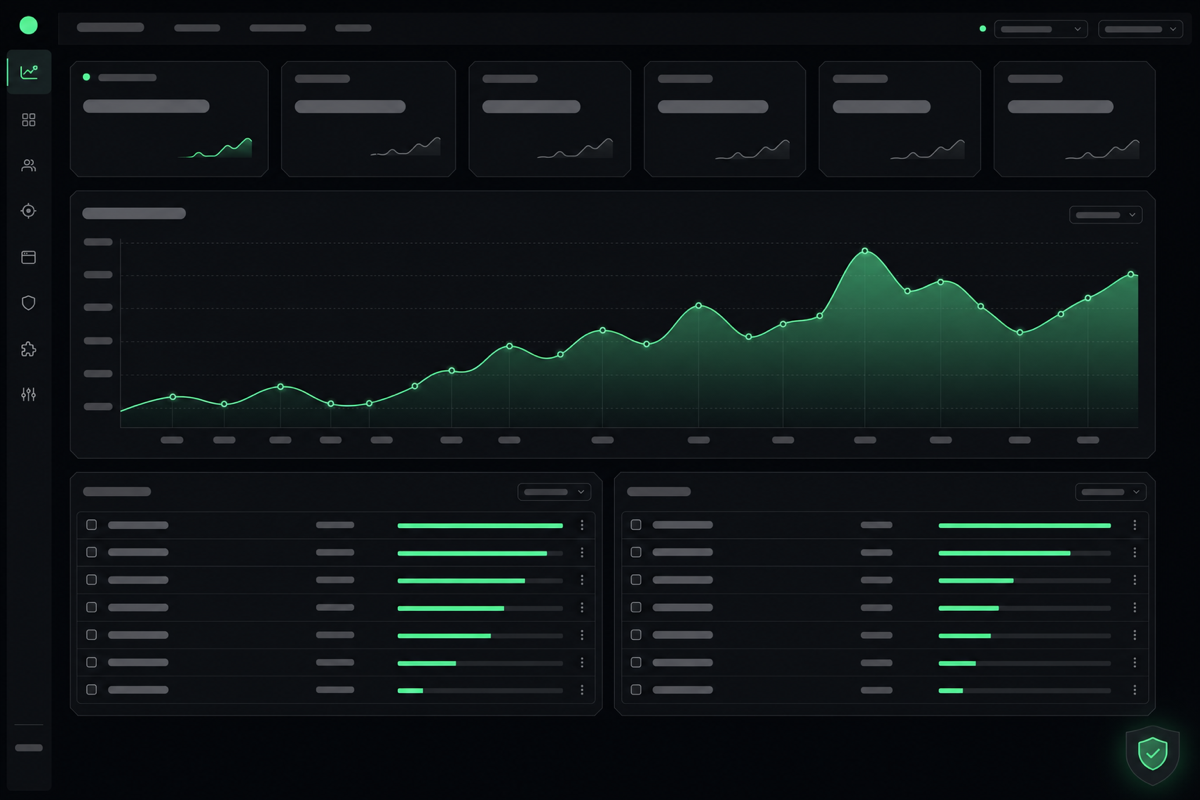Open the last stat card in the row

click(x=1074, y=119)
